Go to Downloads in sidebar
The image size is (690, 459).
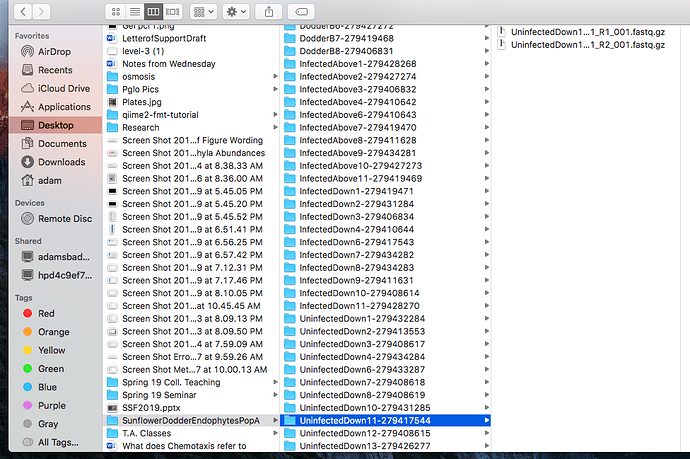[x=61, y=162]
